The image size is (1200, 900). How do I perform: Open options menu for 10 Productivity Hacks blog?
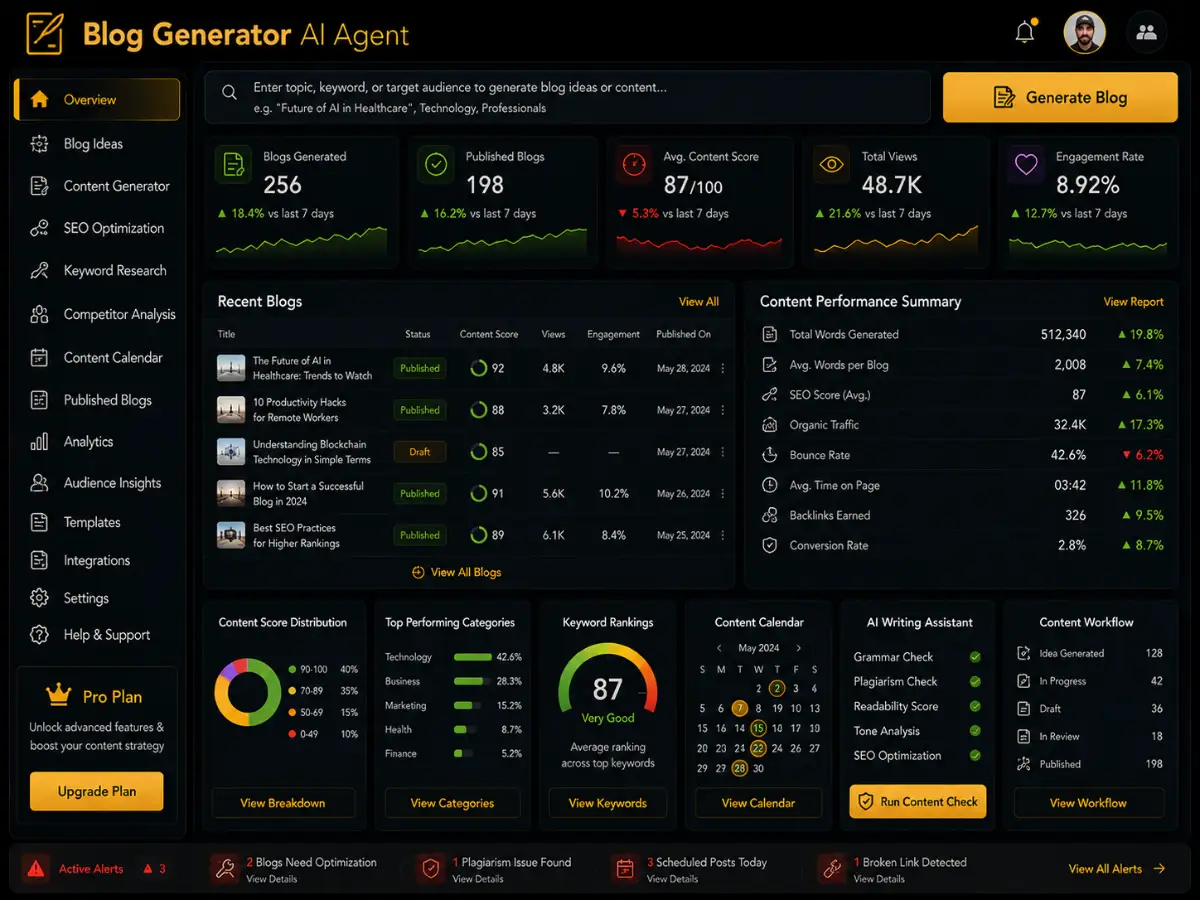(x=723, y=410)
